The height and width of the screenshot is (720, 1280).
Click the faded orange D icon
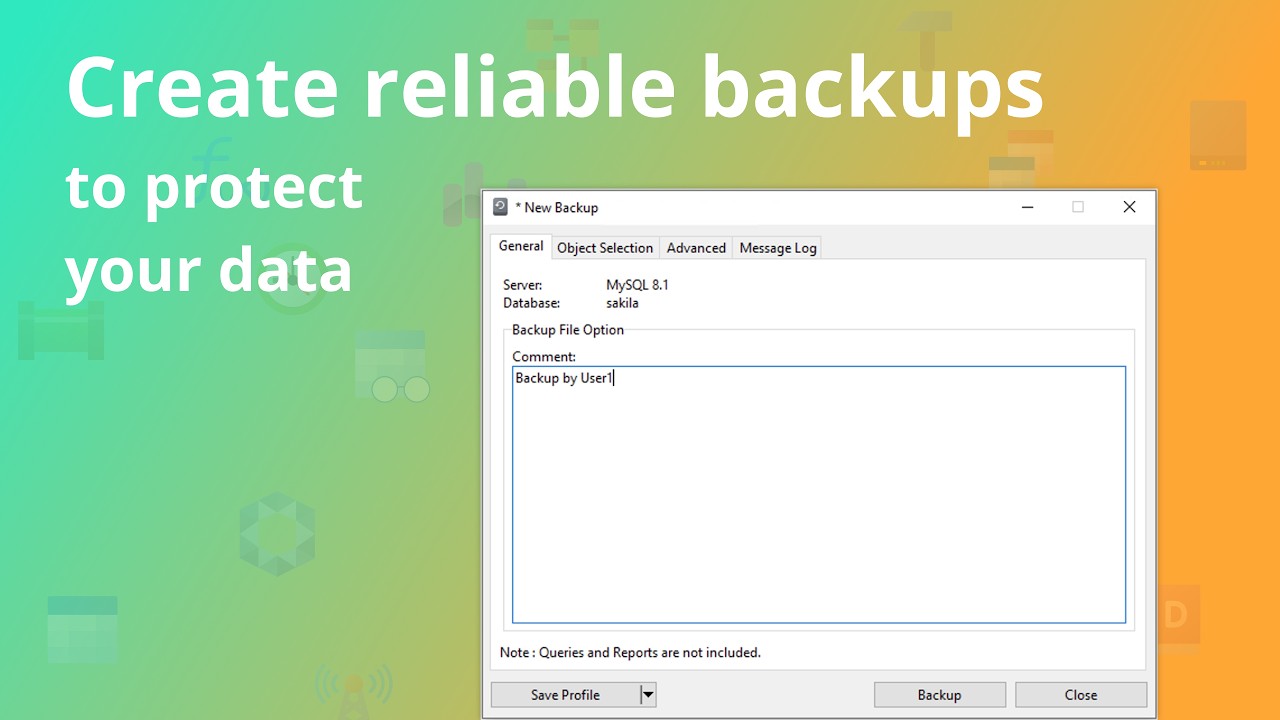[1176, 615]
